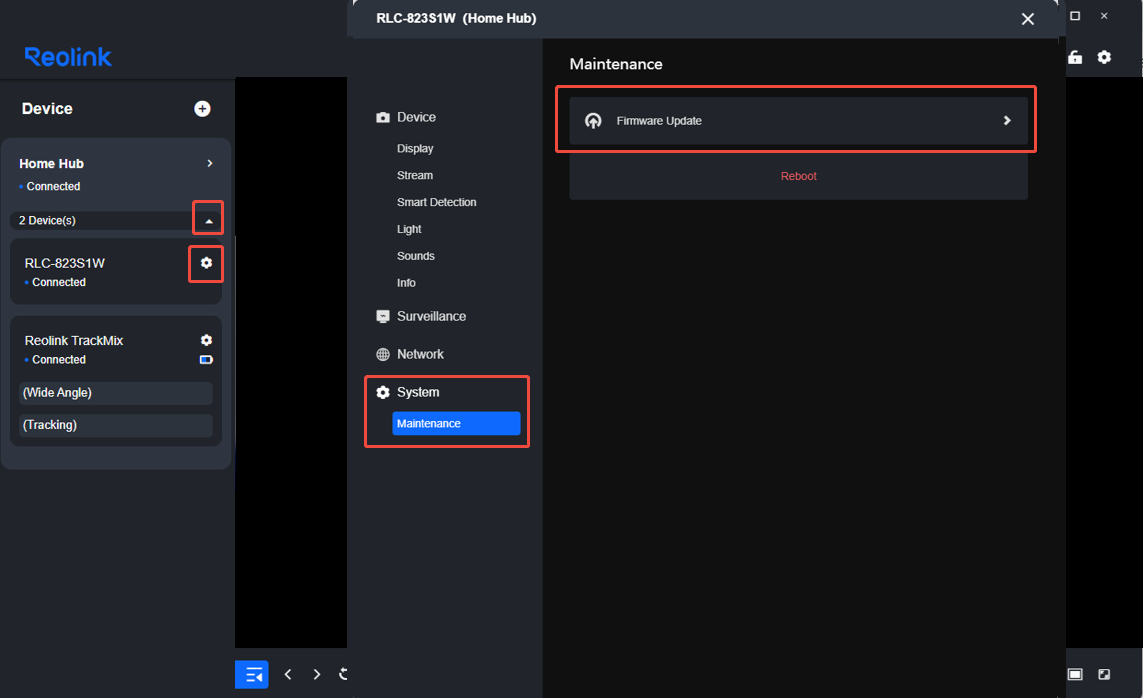Check the TrackMix battery indicator icon

[206, 360]
